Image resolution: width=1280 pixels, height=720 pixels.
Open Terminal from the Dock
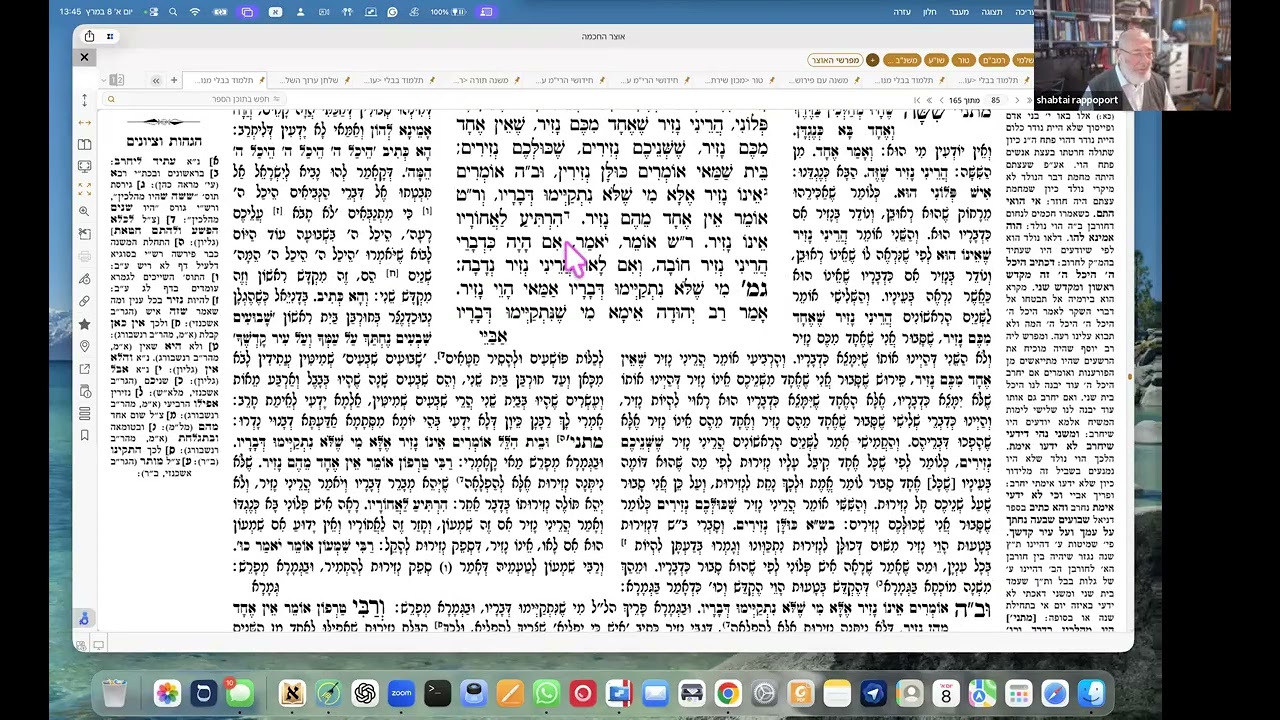(x=437, y=692)
